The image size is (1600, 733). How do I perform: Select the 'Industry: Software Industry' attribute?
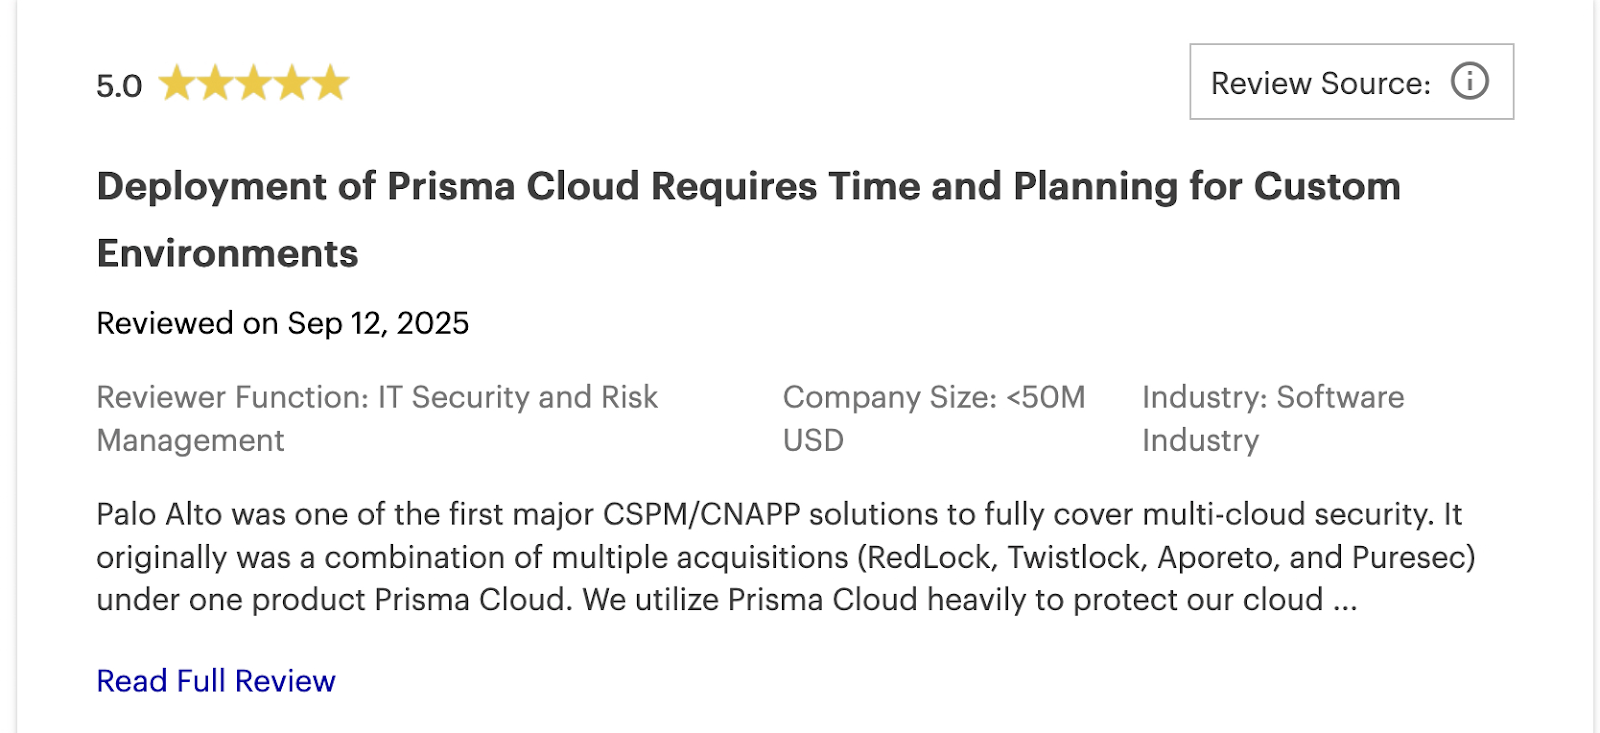pos(1273,418)
